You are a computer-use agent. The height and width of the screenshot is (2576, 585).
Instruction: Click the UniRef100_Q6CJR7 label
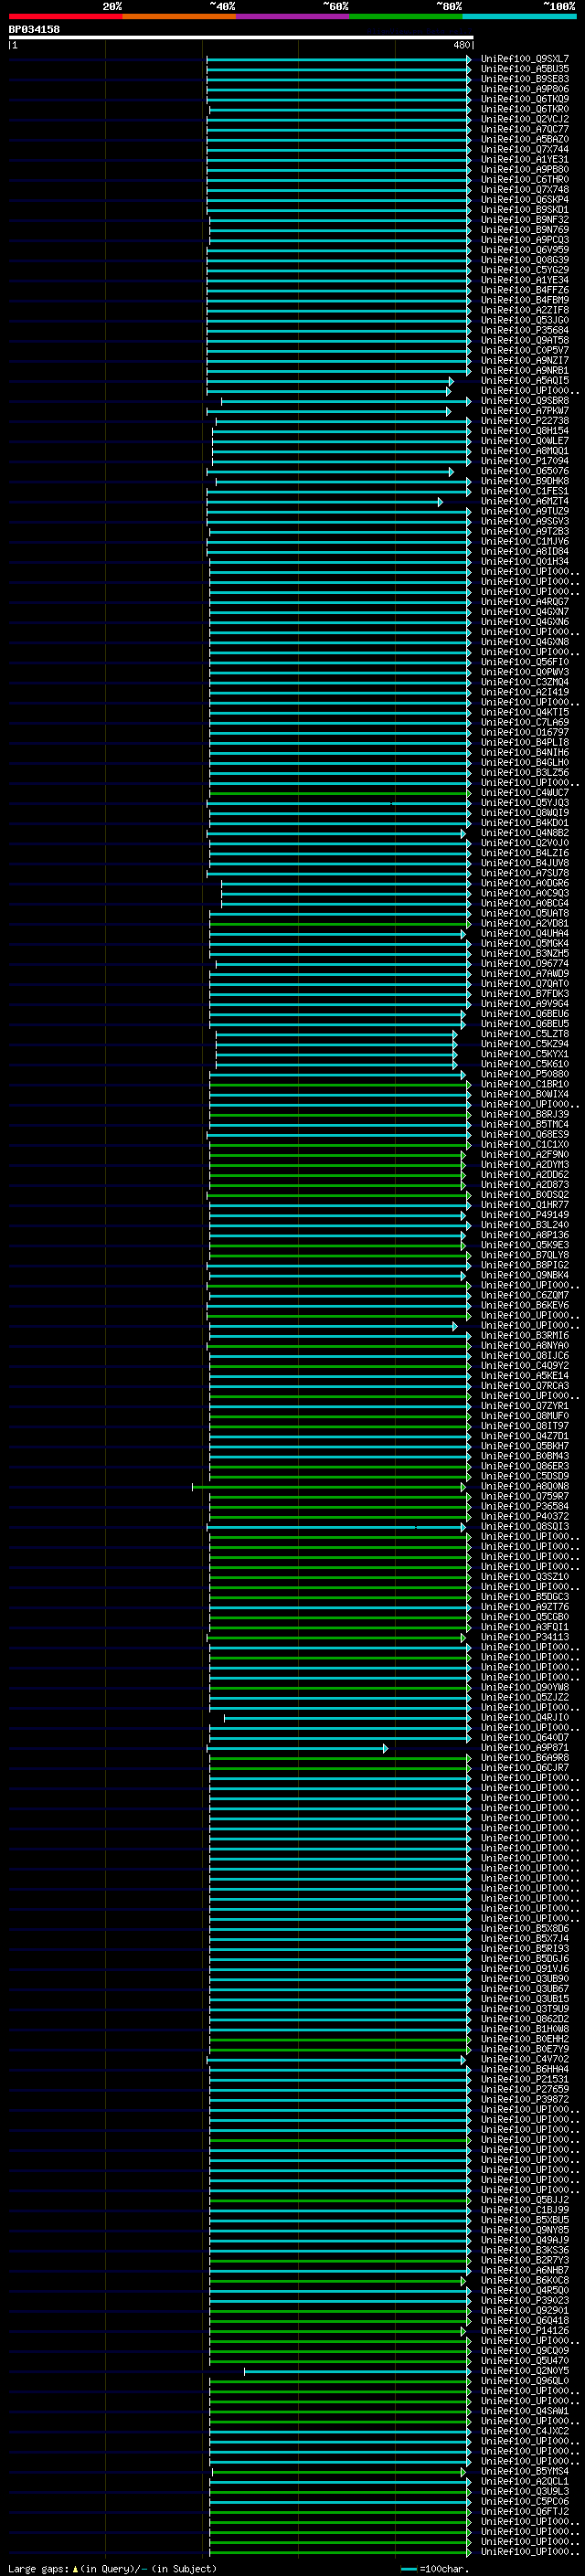pyautogui.click(x=525, y=1768)
